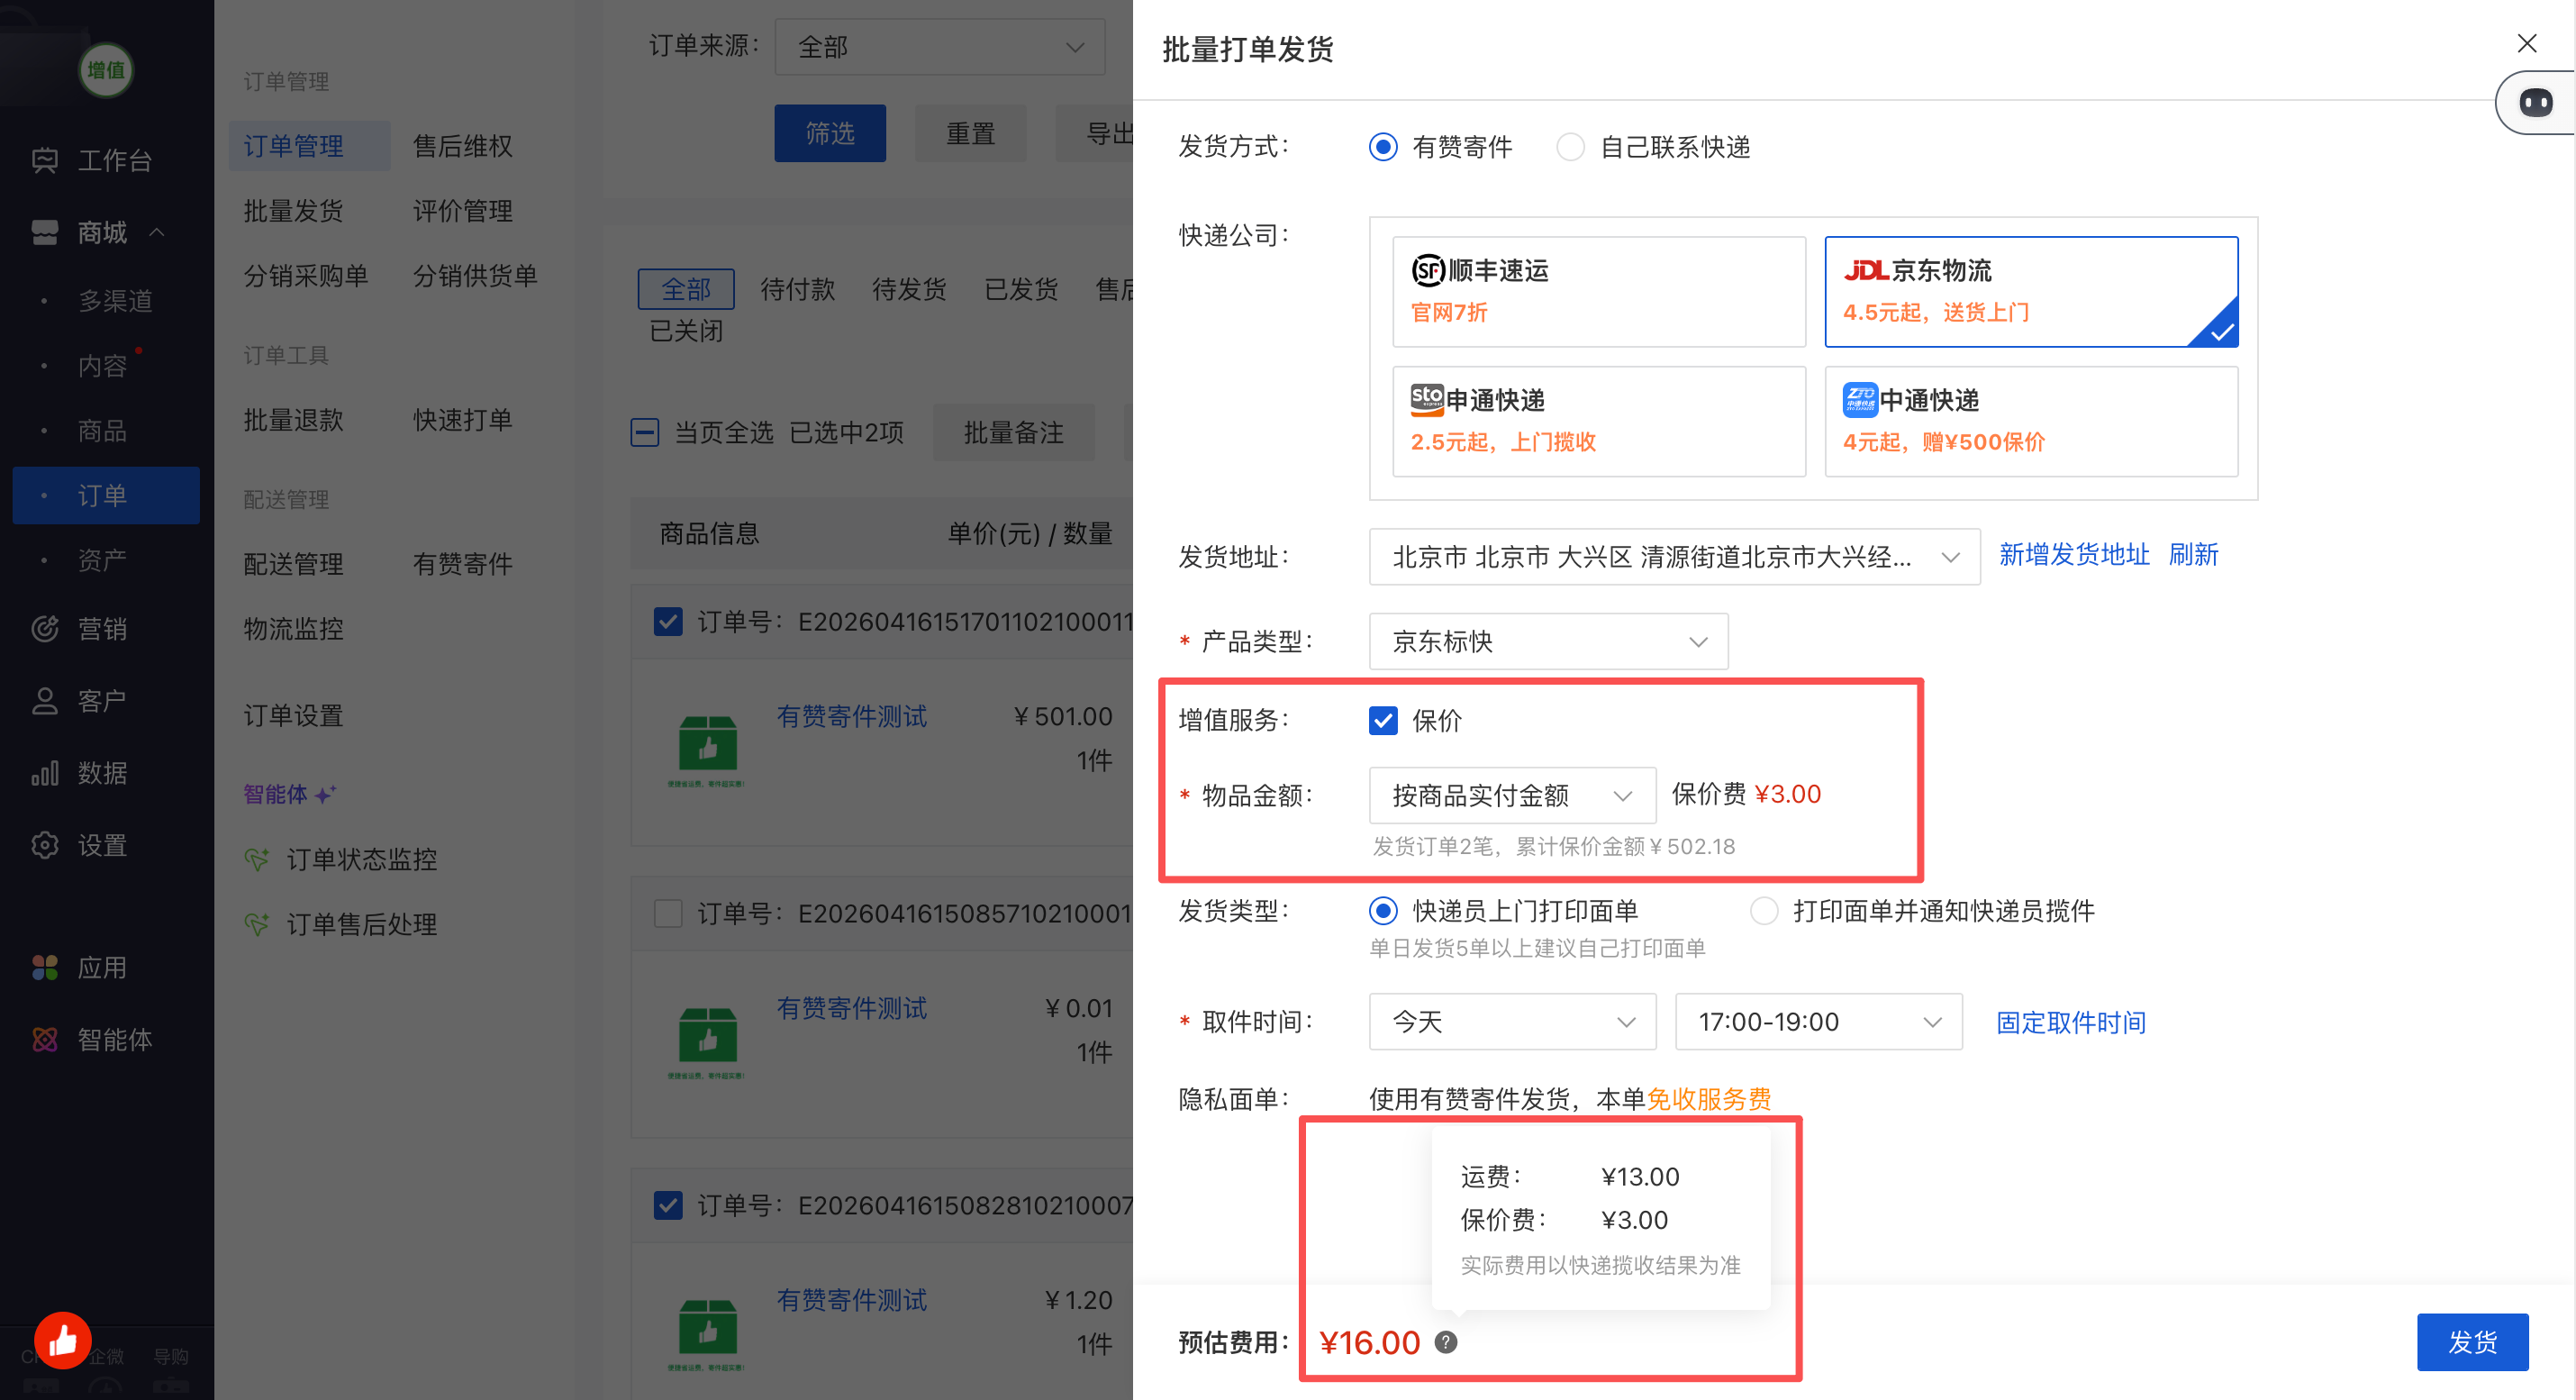The height and width of the screenshot is (1400, 2576).
Task: Click the question mark icon beside estimated fee
Action: 1445,1342
